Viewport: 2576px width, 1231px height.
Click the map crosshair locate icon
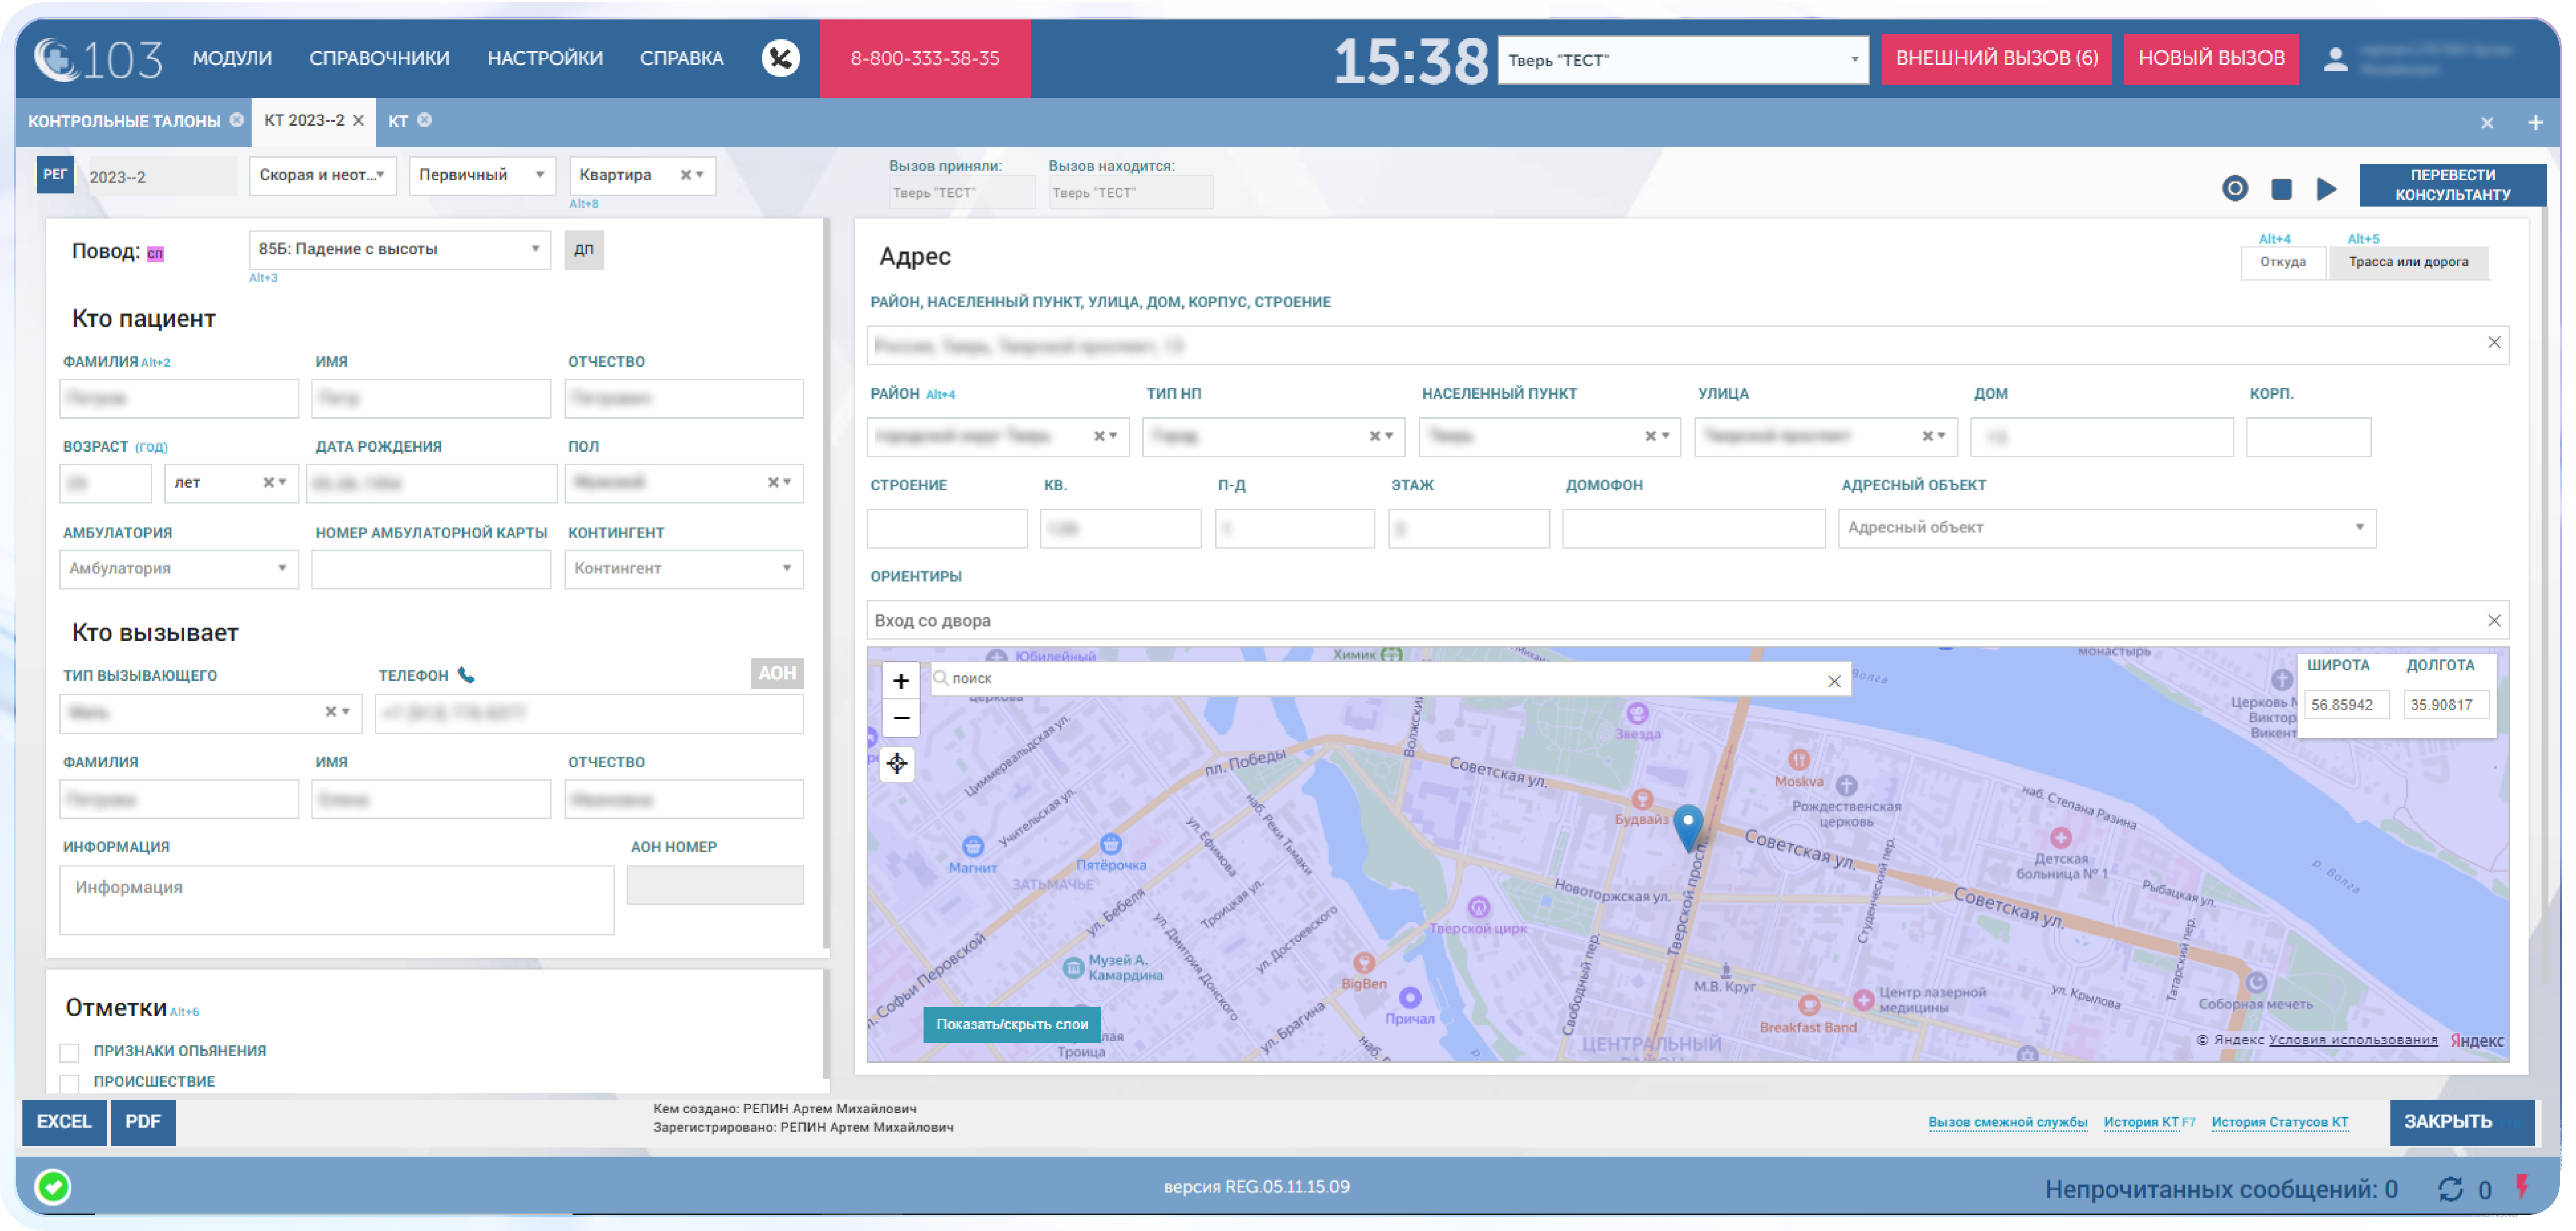coord(897,764)
